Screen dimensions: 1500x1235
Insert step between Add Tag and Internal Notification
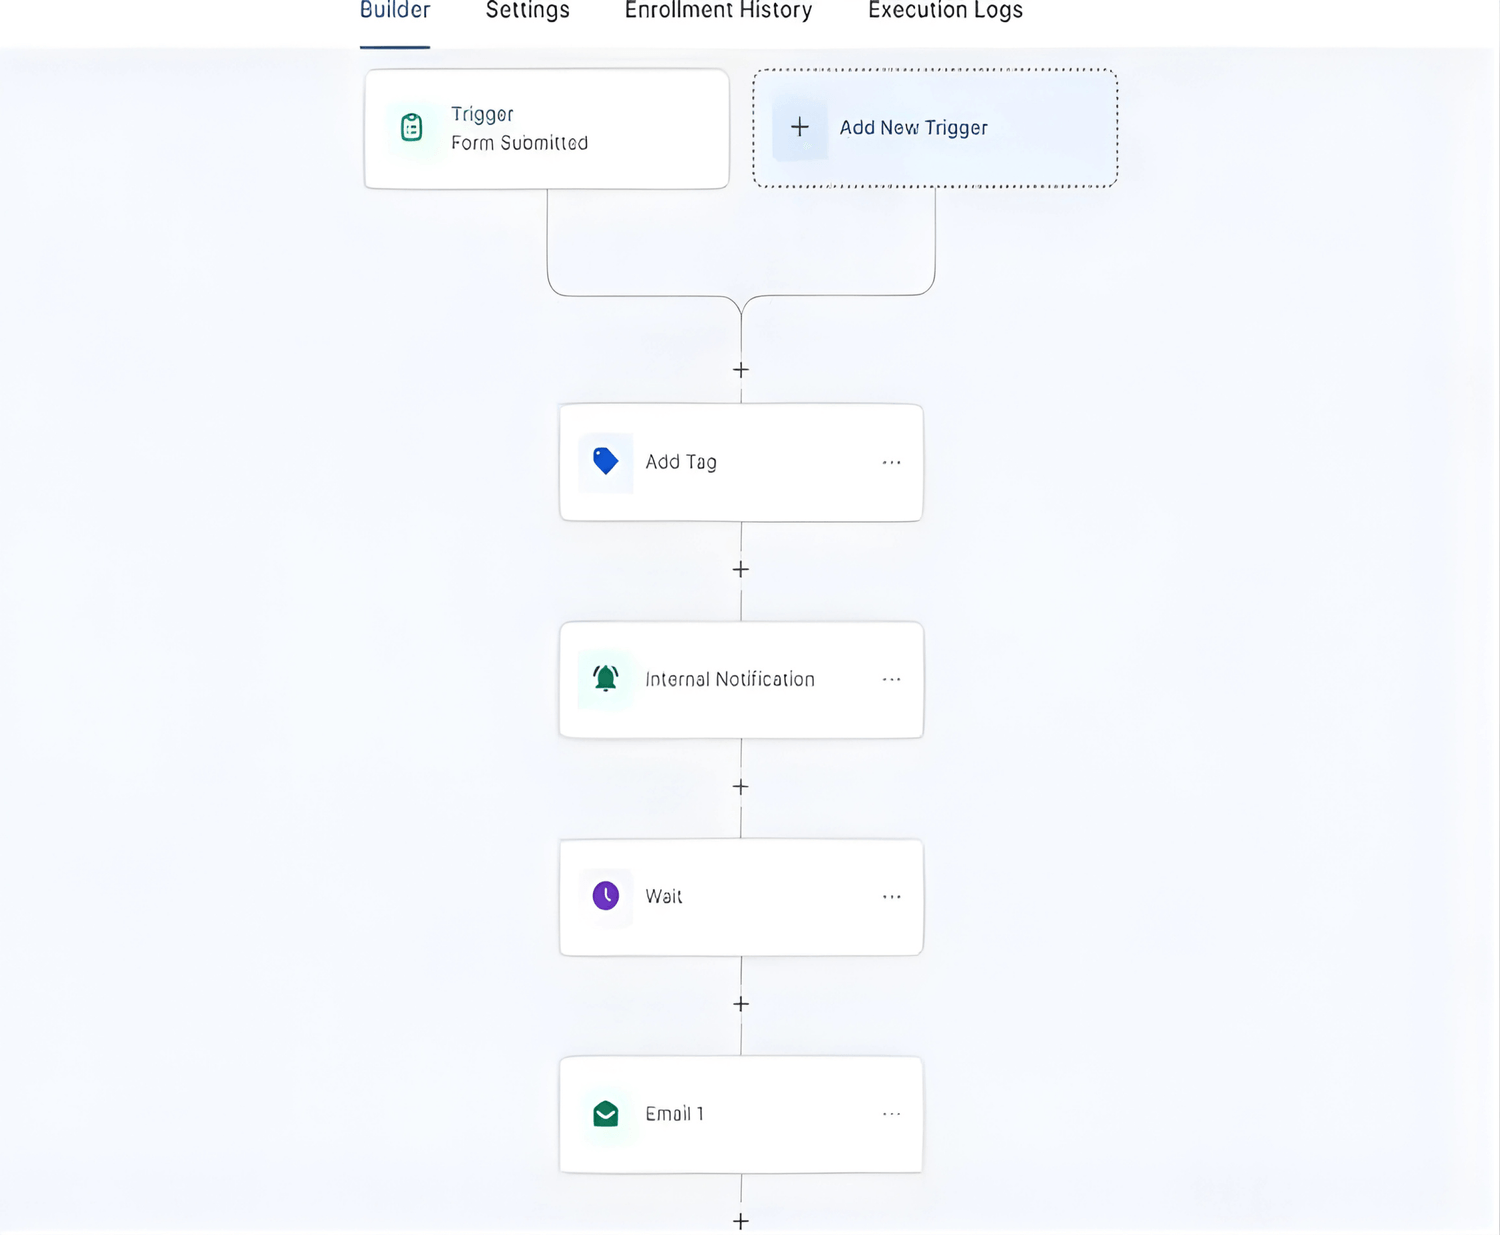click(741, 569)
